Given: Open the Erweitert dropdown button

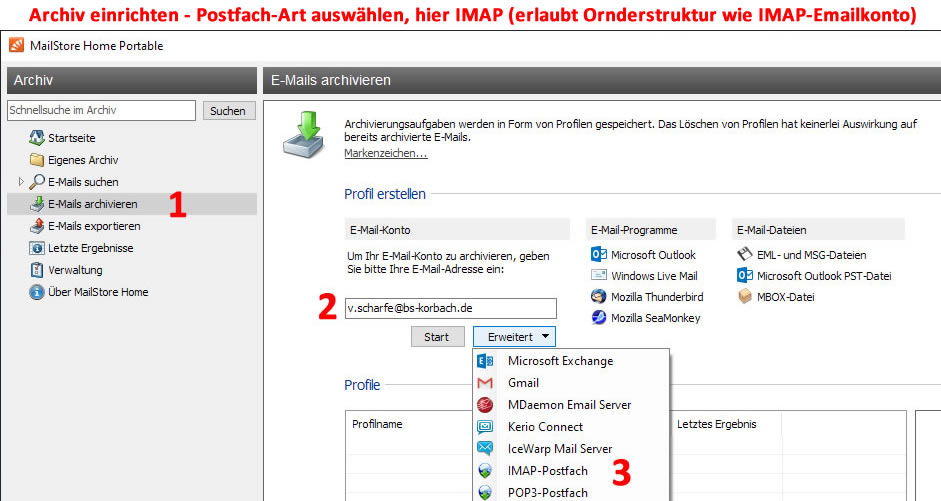Looking at the screenshot, I should point(514,337).
